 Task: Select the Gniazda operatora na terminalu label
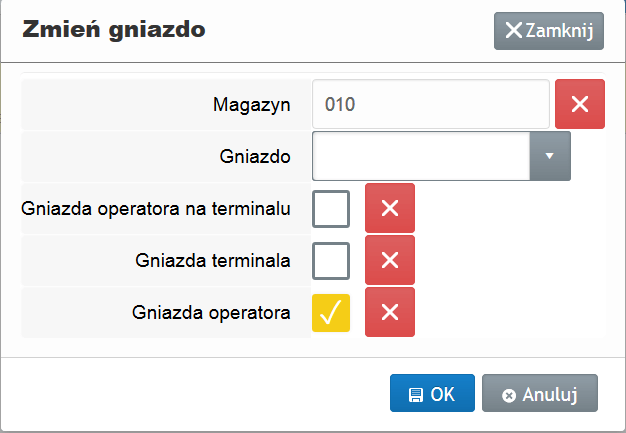point(156,208)
